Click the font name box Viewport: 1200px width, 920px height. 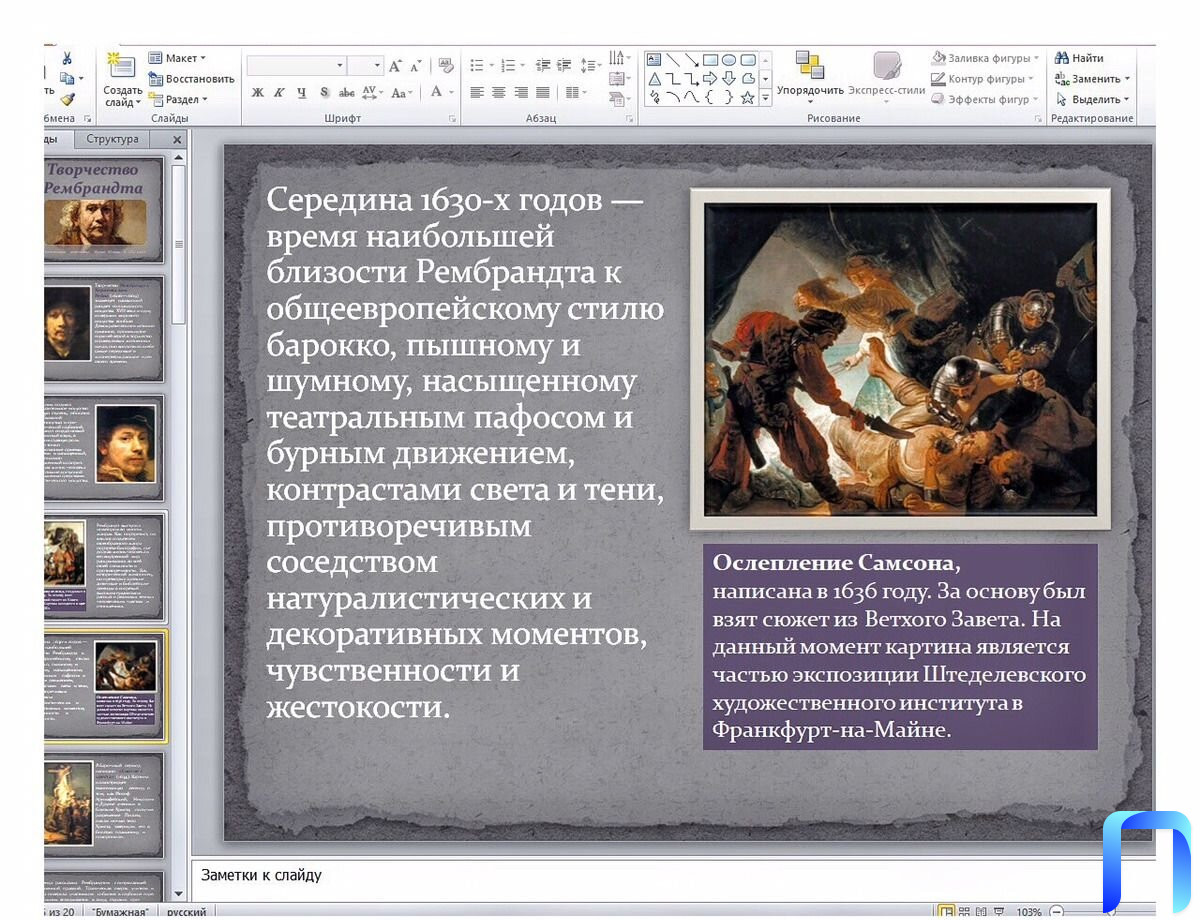point(296,65)
